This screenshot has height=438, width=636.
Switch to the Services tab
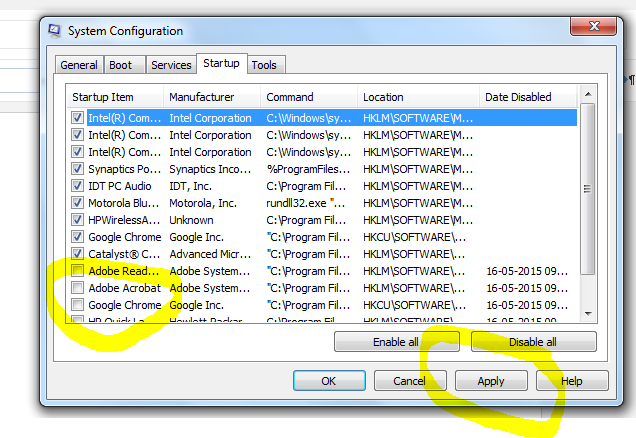click(x=171, y=65)
